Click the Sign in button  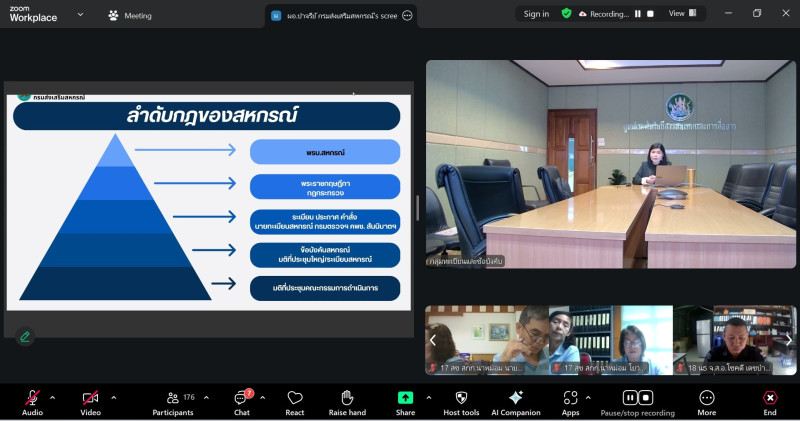point(536,14)
